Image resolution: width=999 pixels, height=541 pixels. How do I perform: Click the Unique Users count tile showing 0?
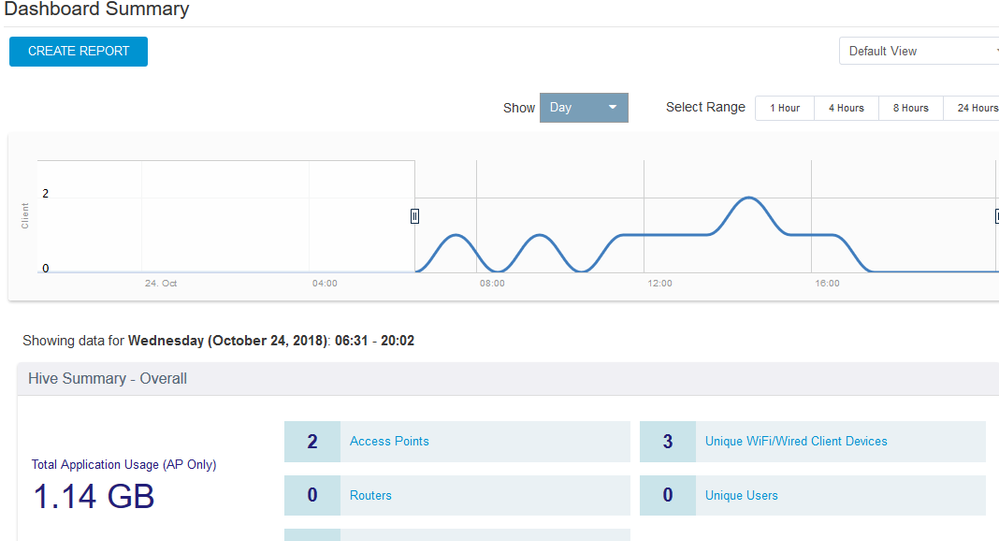point(667,495)
